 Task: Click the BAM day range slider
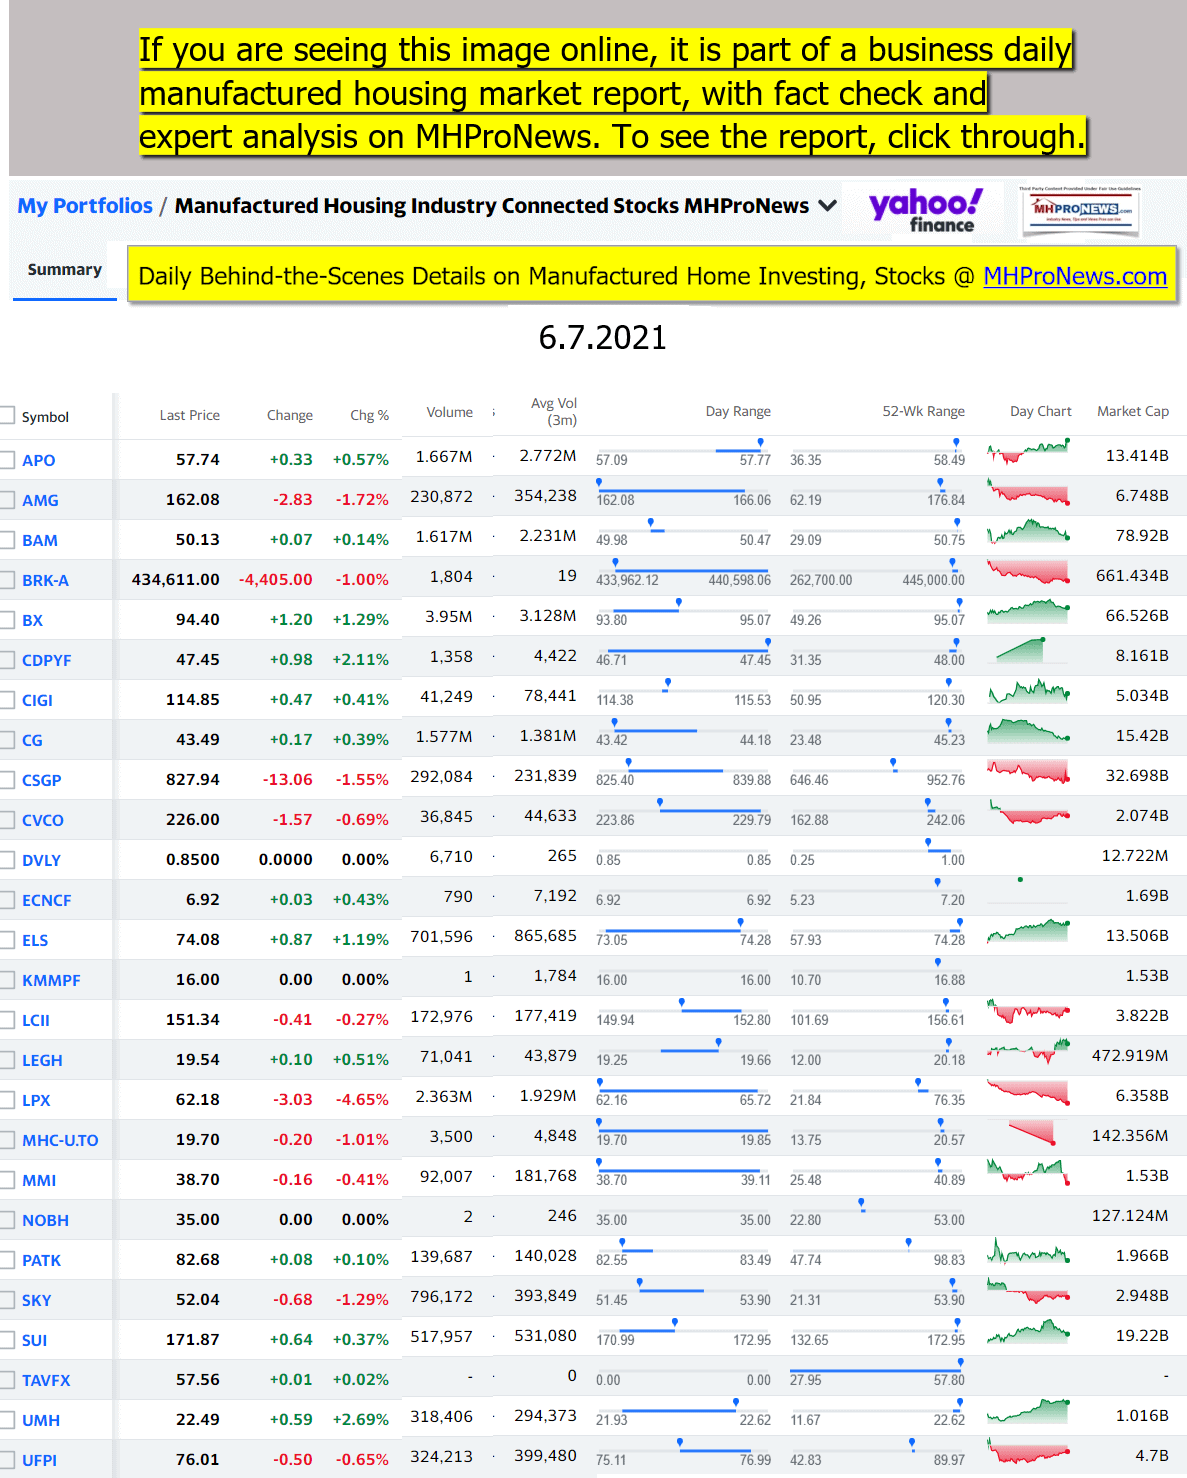tap(683, 531)
